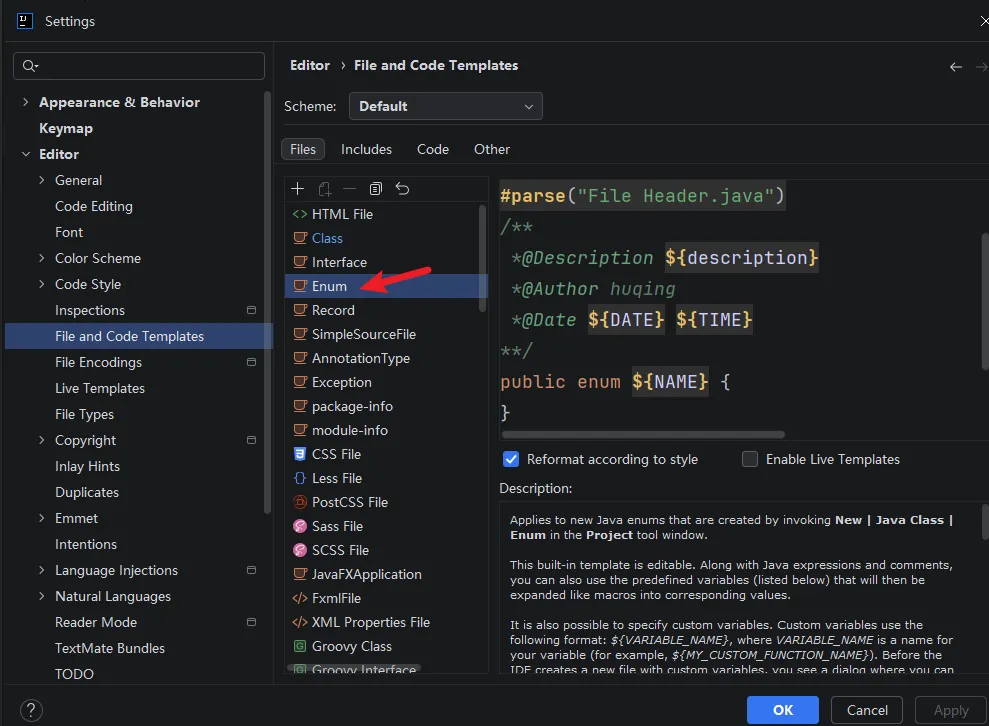Click the minus remove template icon
The height and width of the screenshot is (726, 989).
click(349, 189)
